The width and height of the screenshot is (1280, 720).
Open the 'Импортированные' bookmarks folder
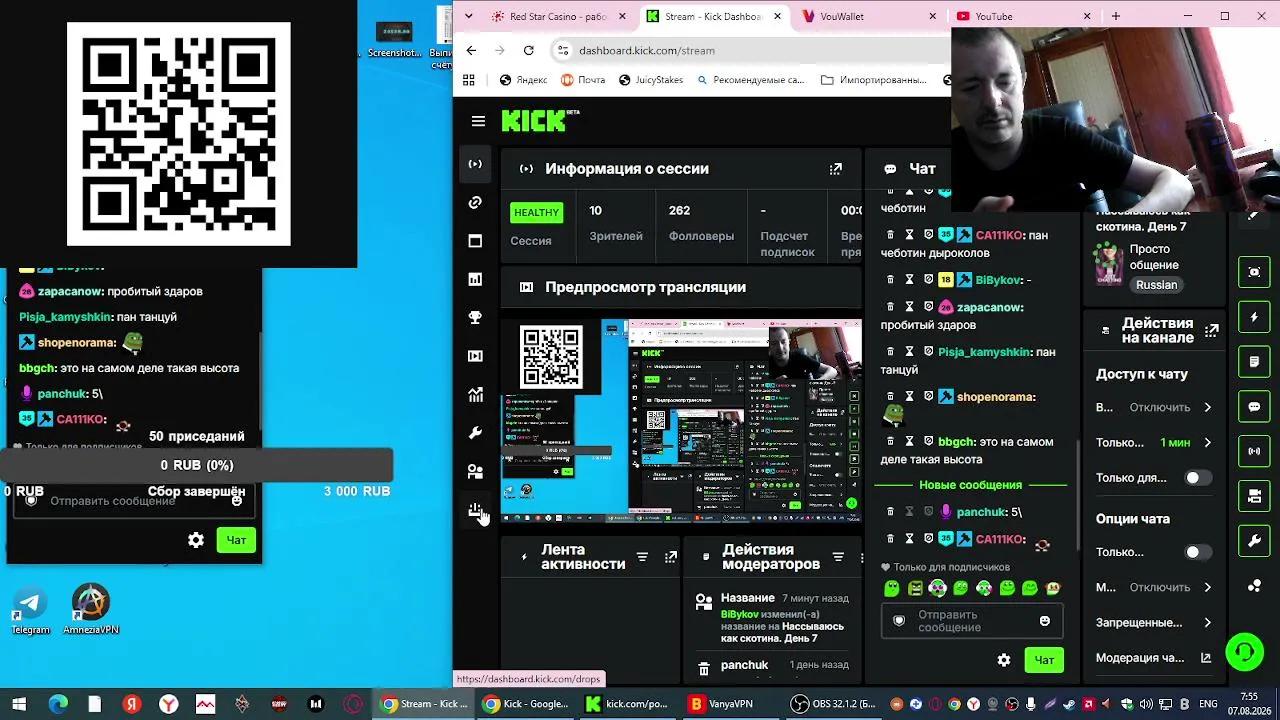[873, 80]
